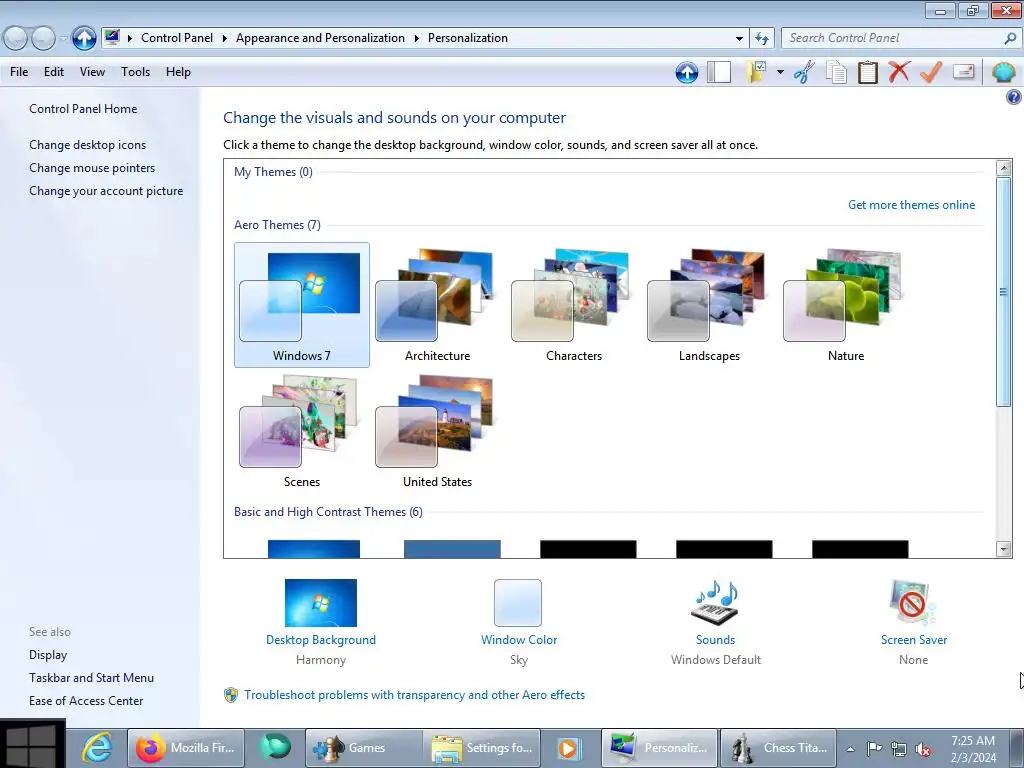Click the Forward navigation button

click(x=43, y=39)
